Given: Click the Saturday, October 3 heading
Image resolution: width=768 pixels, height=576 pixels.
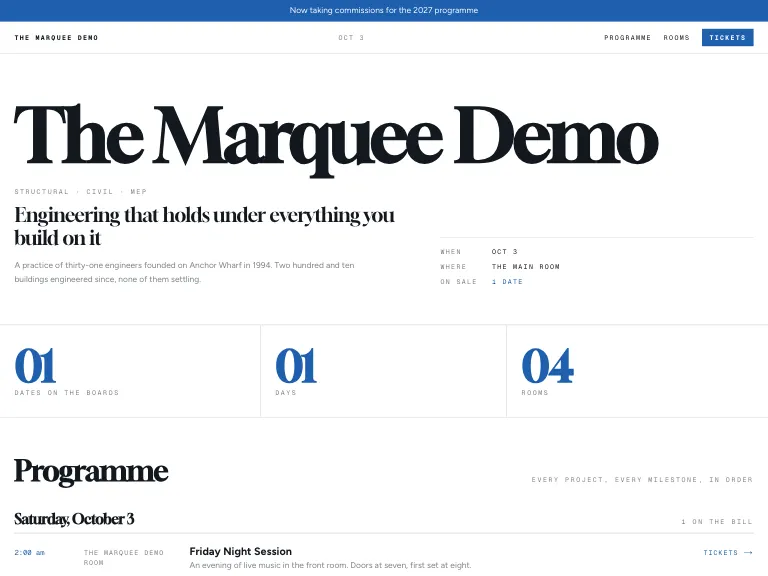Looking at the screenshot, I should tap(74, 519).
